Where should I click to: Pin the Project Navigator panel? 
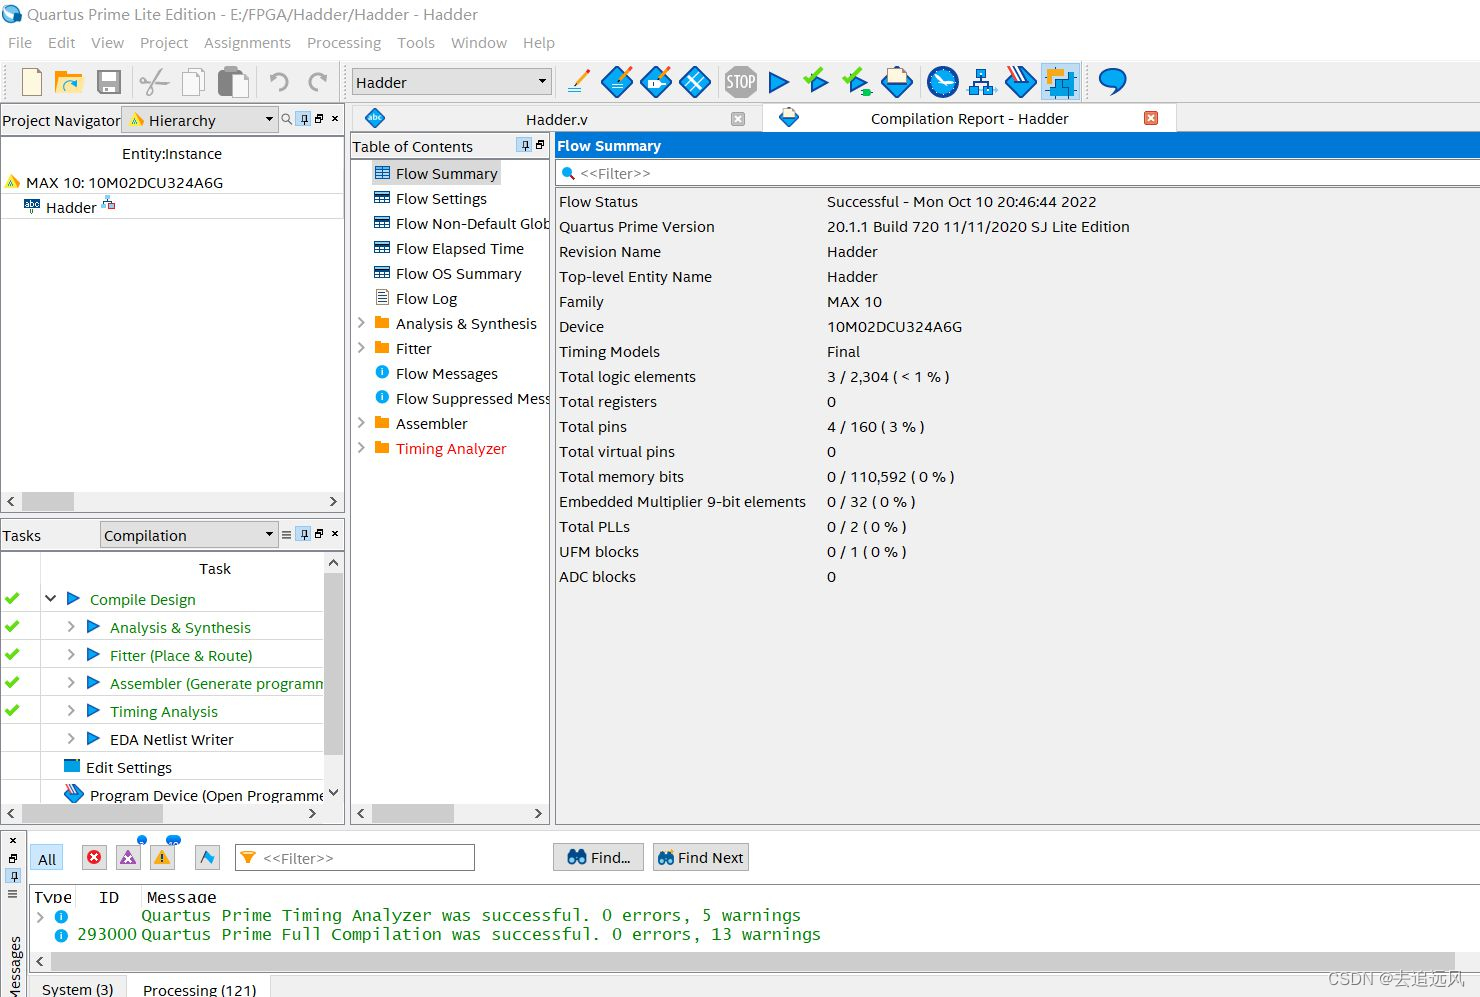304,119
